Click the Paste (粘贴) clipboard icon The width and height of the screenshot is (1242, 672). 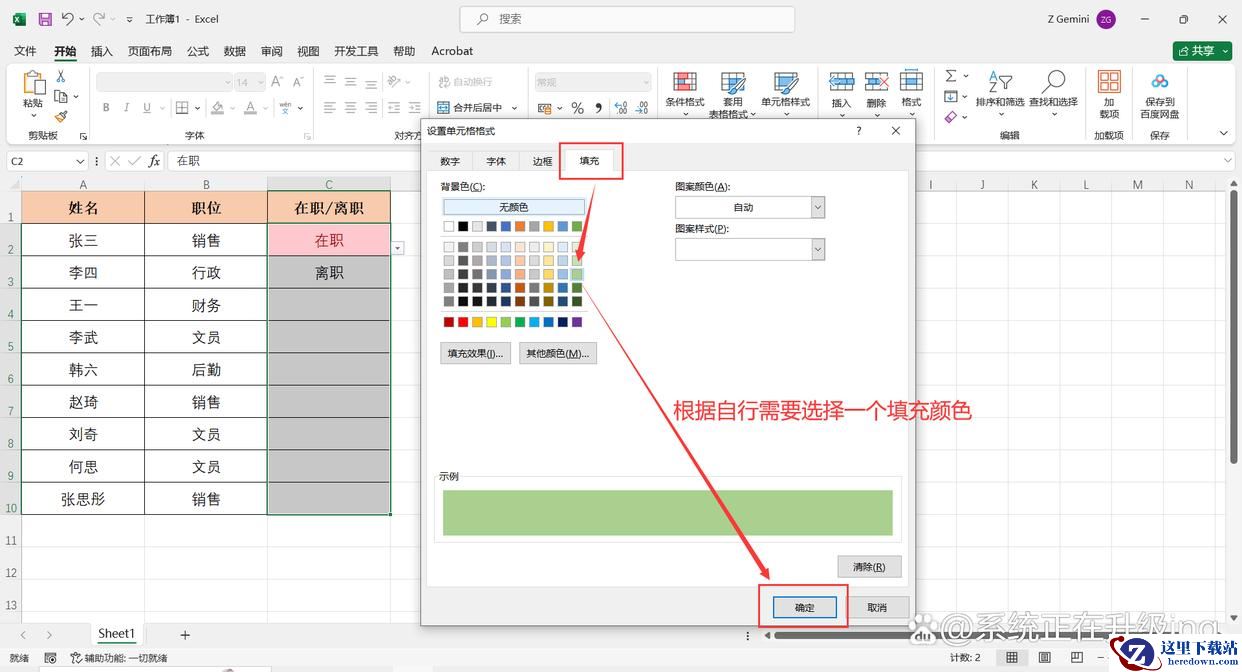click(33, 84)
